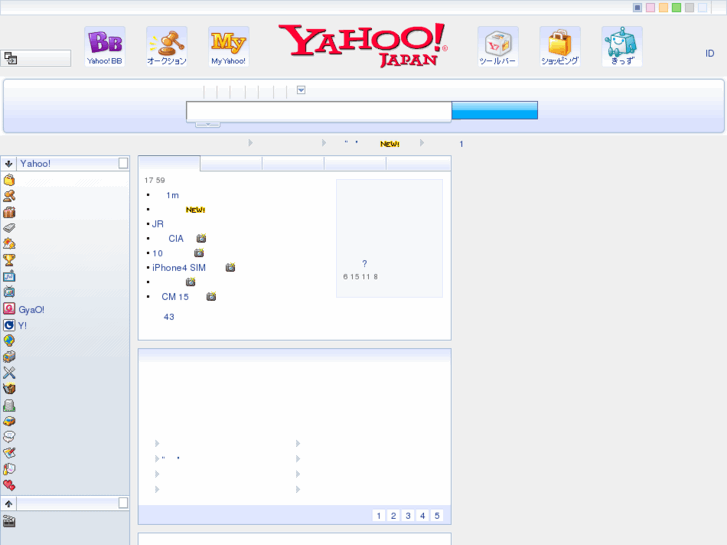Open the shopping bag icon in sidebar
This screenshot has height=545, width=727.
pyautogui.click(x=9, y=180)
